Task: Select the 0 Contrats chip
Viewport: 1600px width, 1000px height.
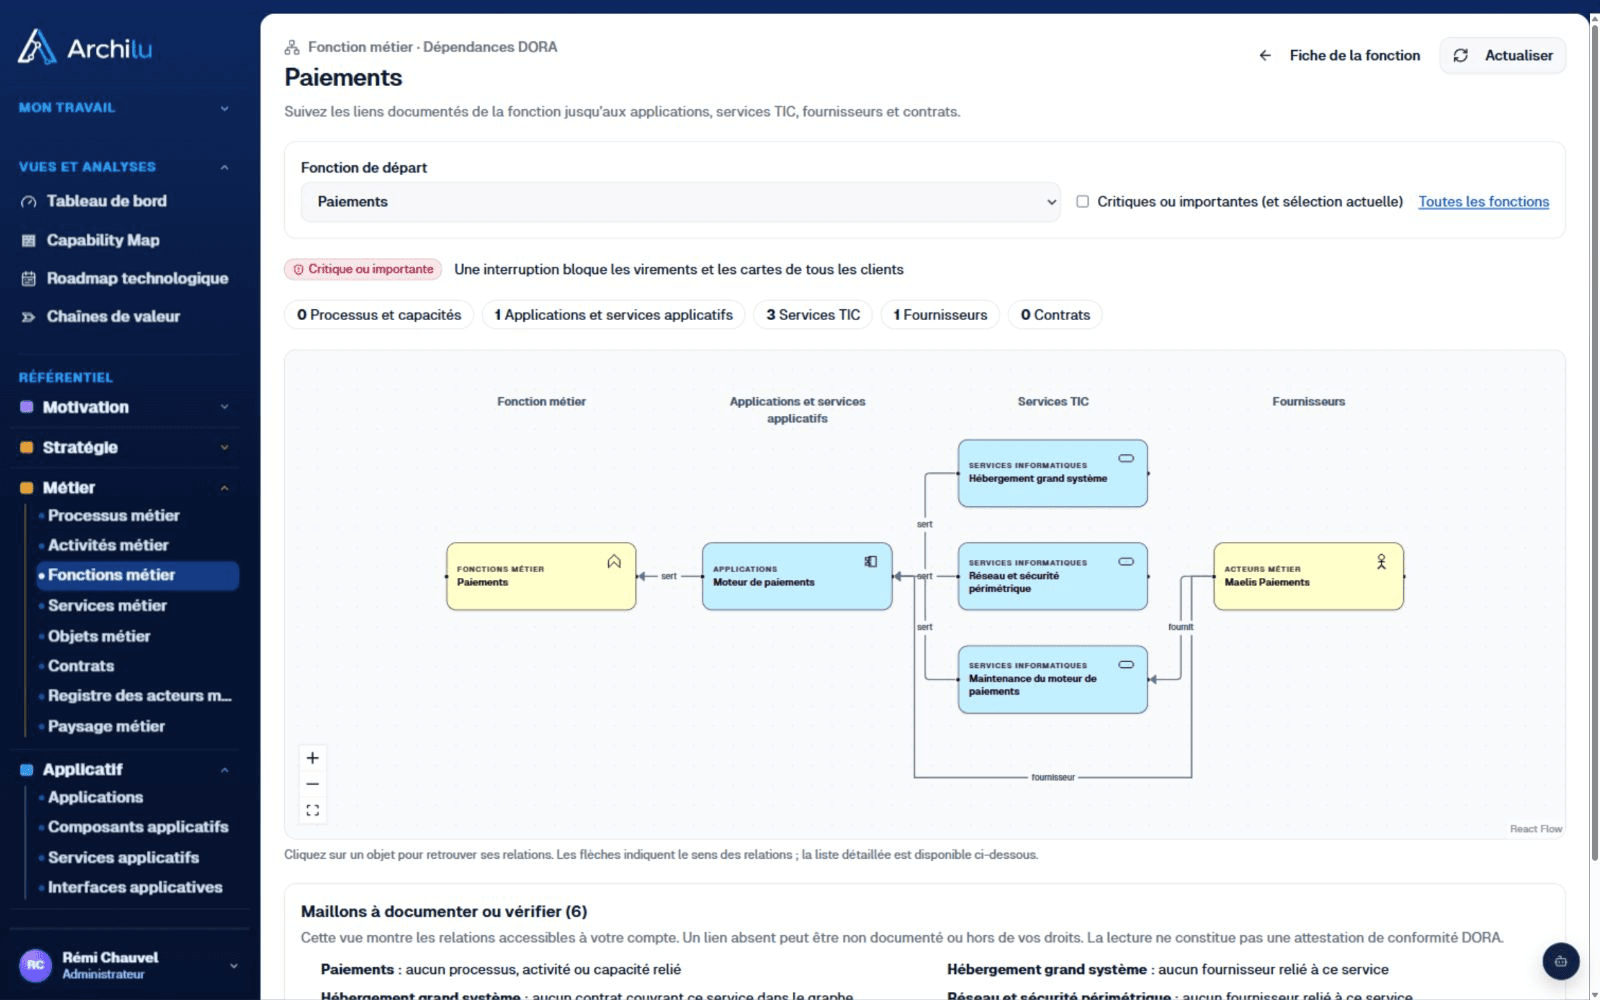Action: point(1055,315)
